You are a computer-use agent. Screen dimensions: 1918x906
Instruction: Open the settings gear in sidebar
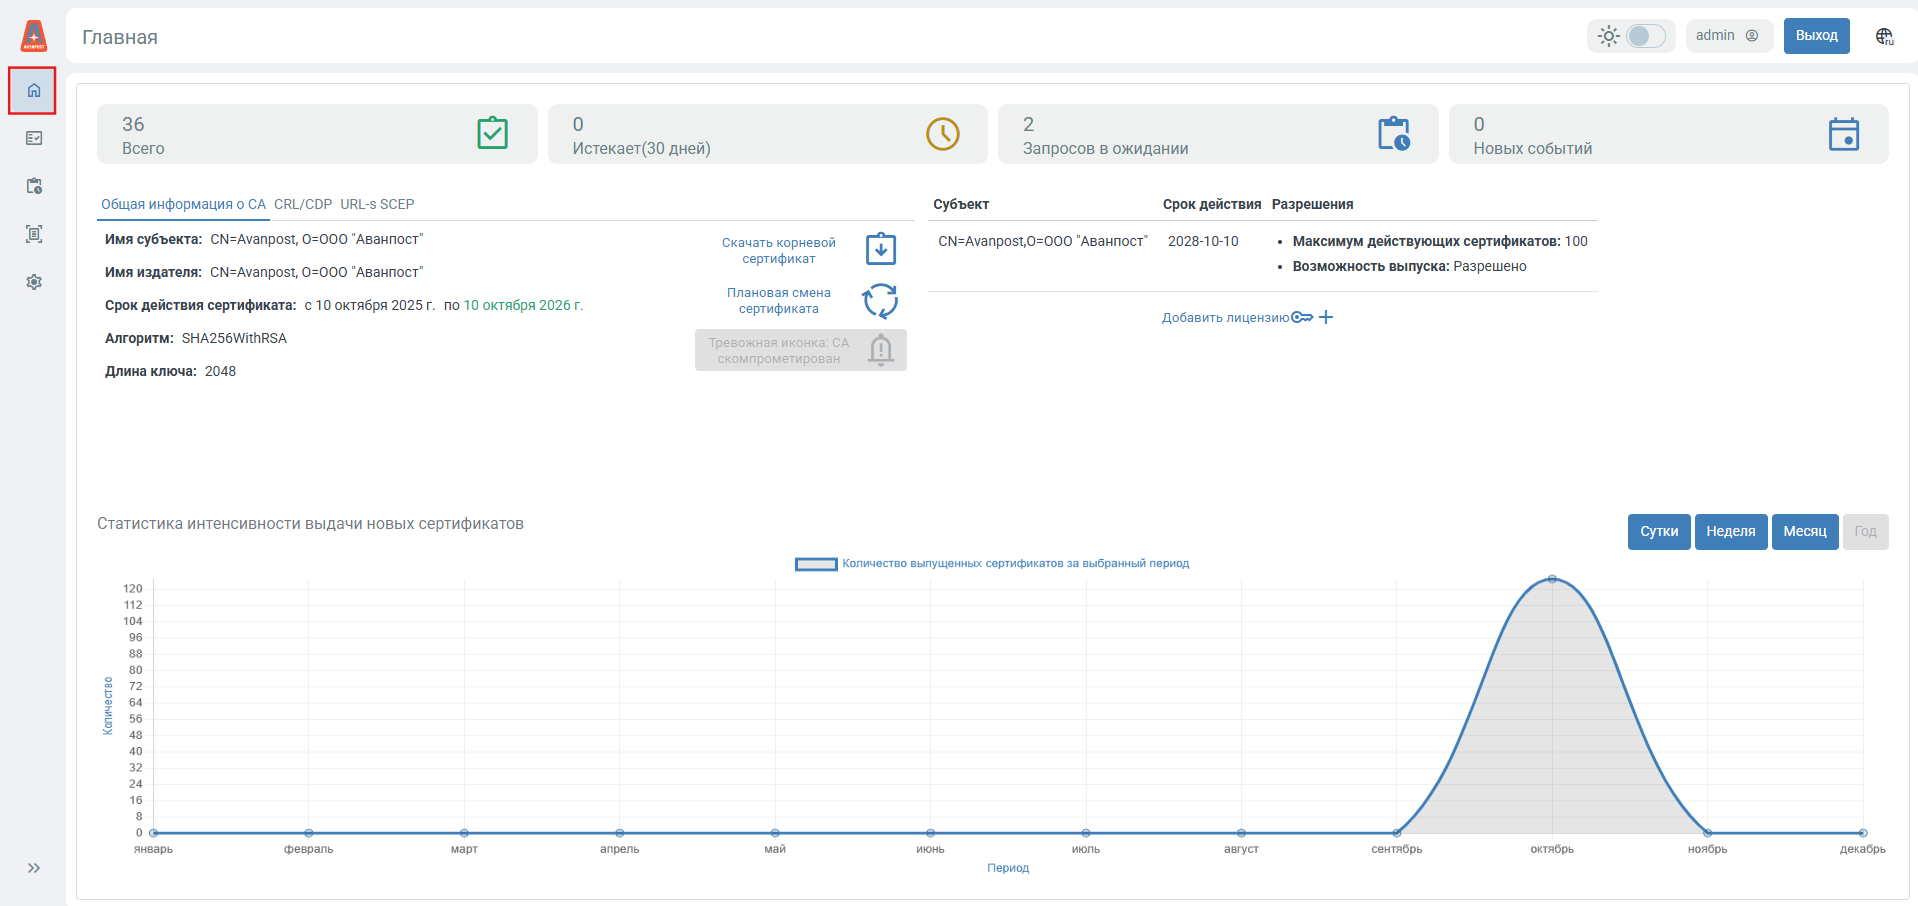34,282
